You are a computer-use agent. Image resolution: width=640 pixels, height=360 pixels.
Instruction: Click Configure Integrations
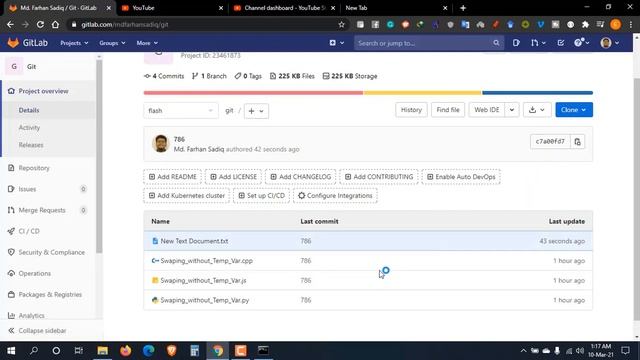[x=335, y=196]
